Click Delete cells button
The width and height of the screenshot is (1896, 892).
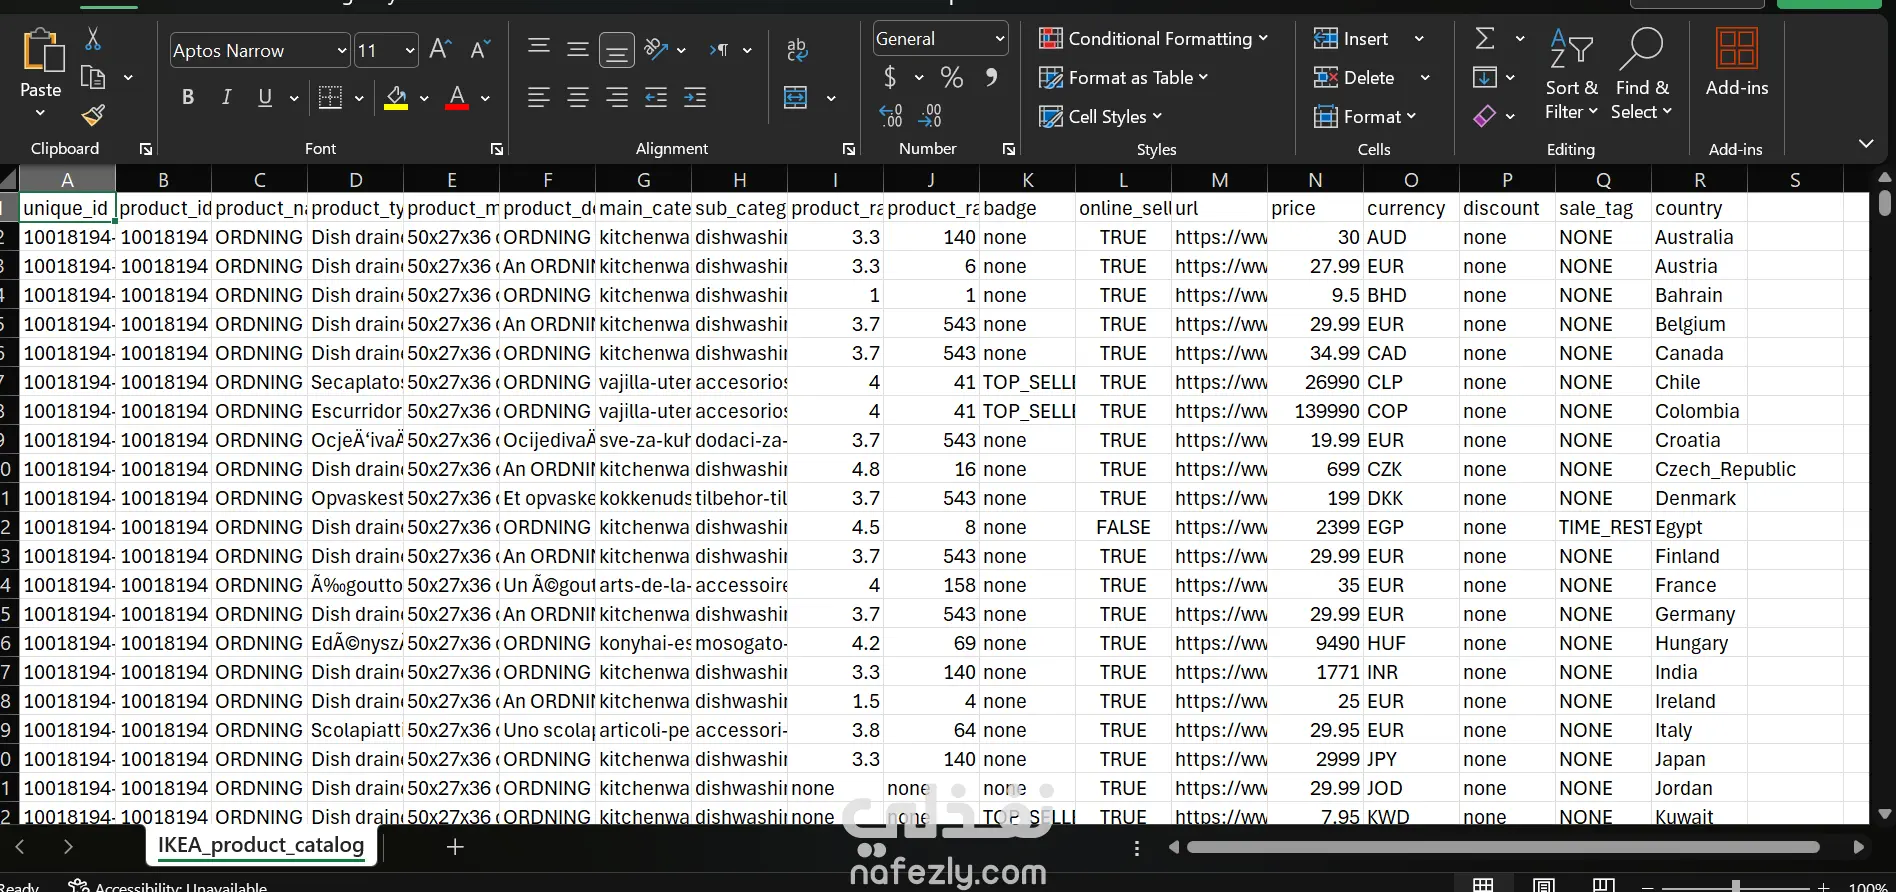(1354, 78)
